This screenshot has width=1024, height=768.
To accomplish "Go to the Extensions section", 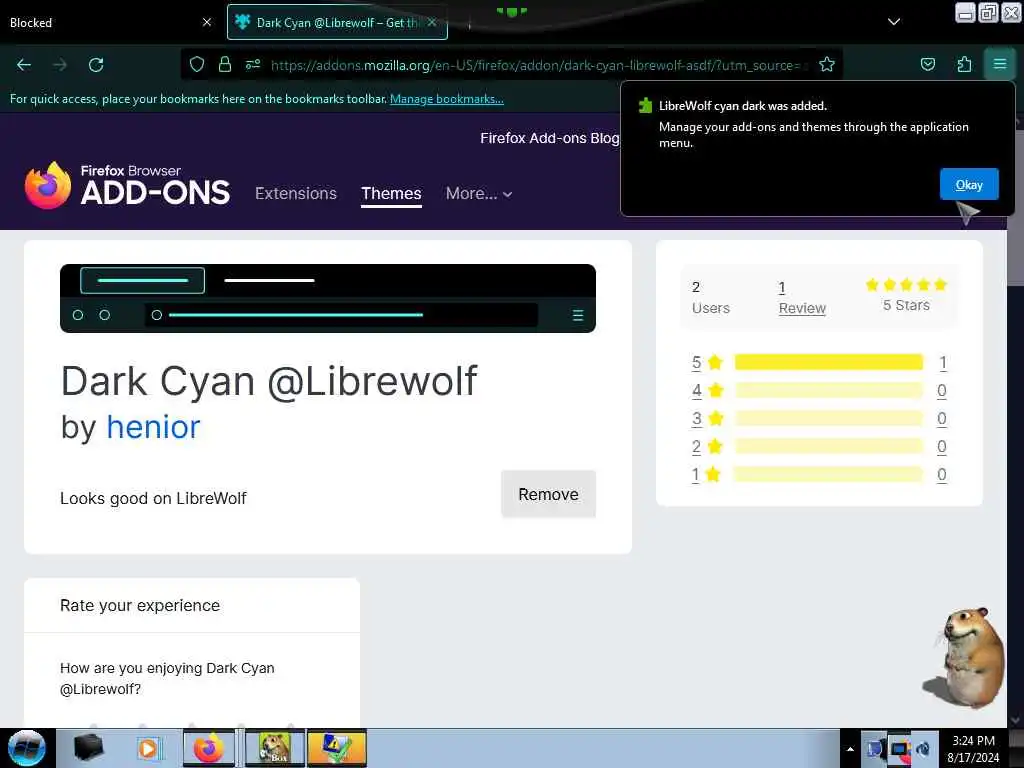I will [x=296, y=193].
